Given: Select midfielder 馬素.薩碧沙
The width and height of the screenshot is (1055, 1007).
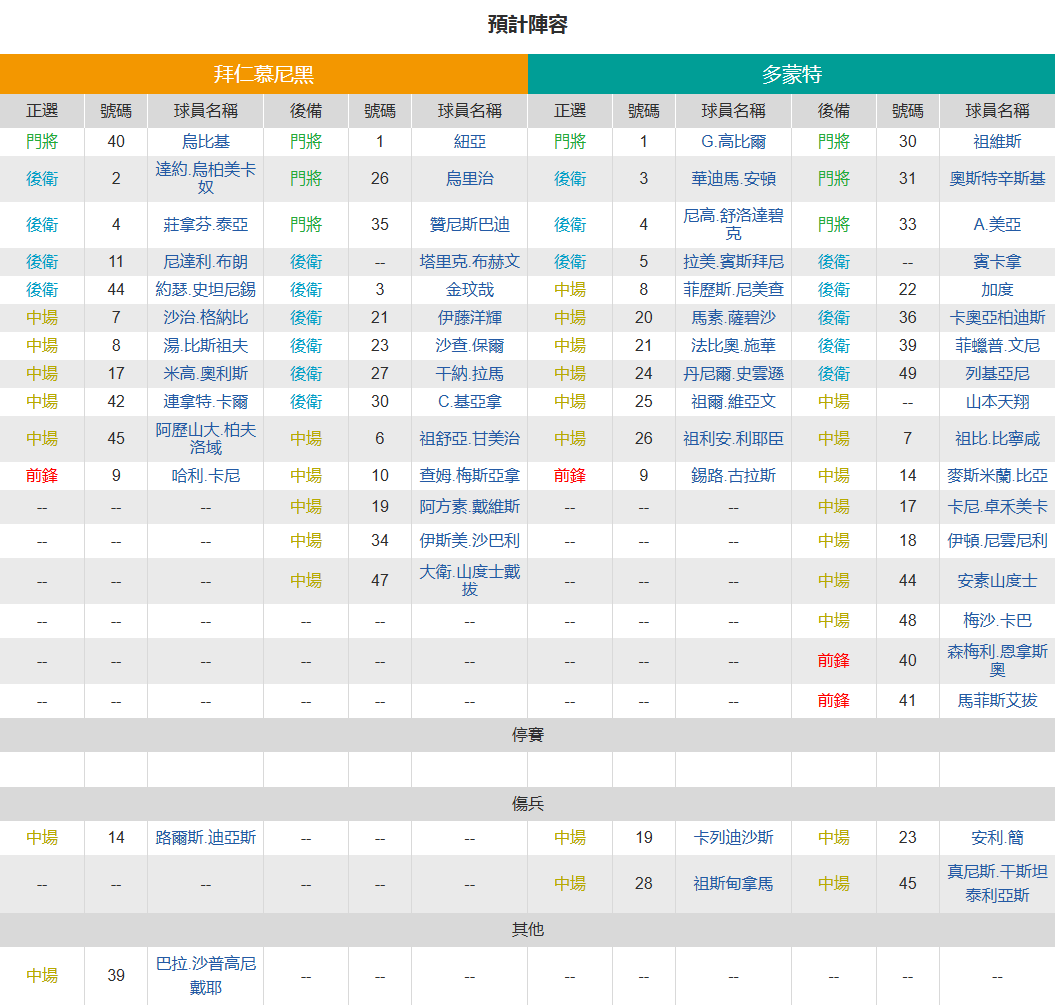Looking at the screenshot, I should [x=733, y=318].
